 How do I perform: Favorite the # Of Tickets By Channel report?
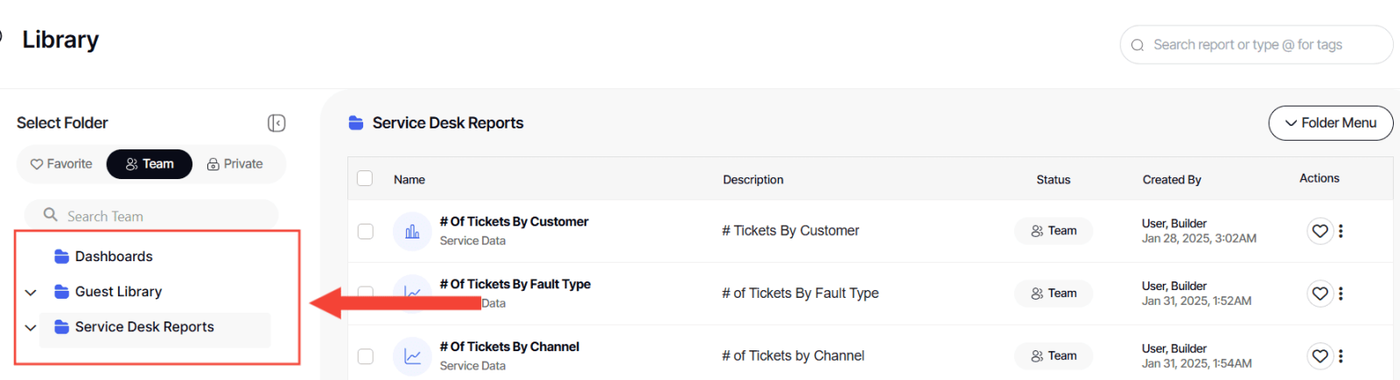click(x=1320, y=355)
